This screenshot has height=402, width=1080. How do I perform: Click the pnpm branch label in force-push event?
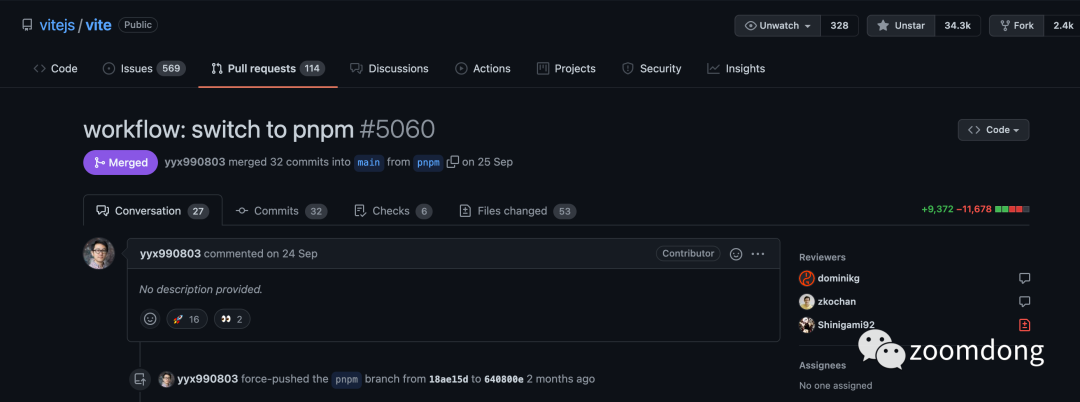point(346,379)
